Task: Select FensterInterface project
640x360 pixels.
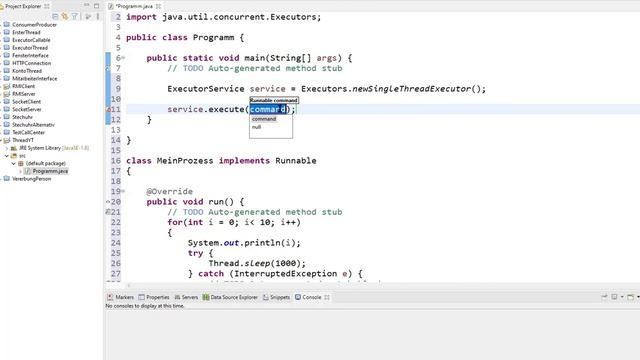Action: [30, 56]
